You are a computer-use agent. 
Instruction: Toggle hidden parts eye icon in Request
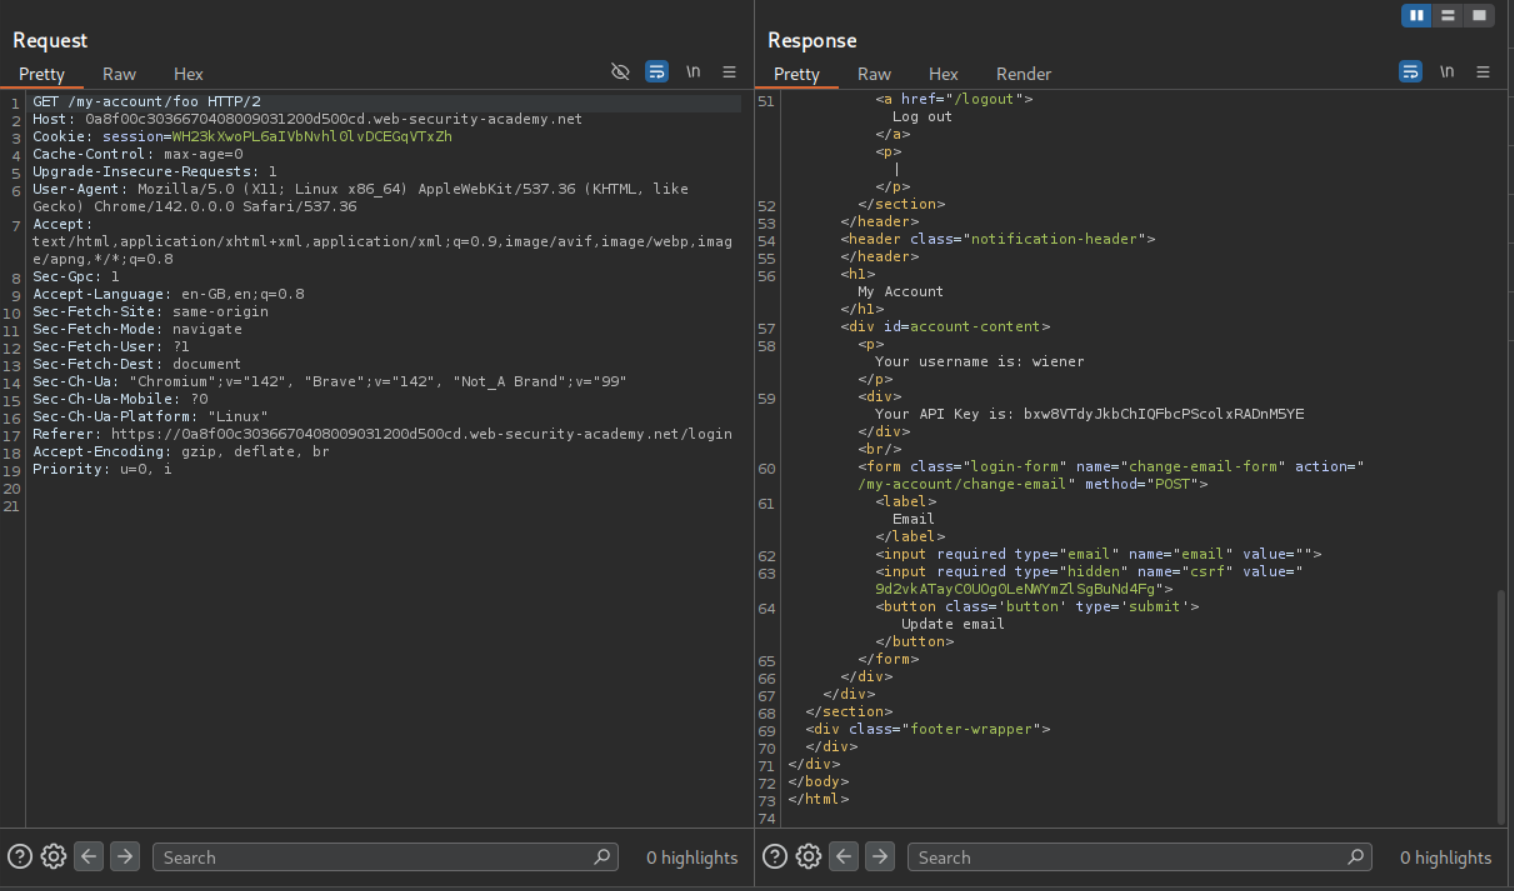coord(620,72)
